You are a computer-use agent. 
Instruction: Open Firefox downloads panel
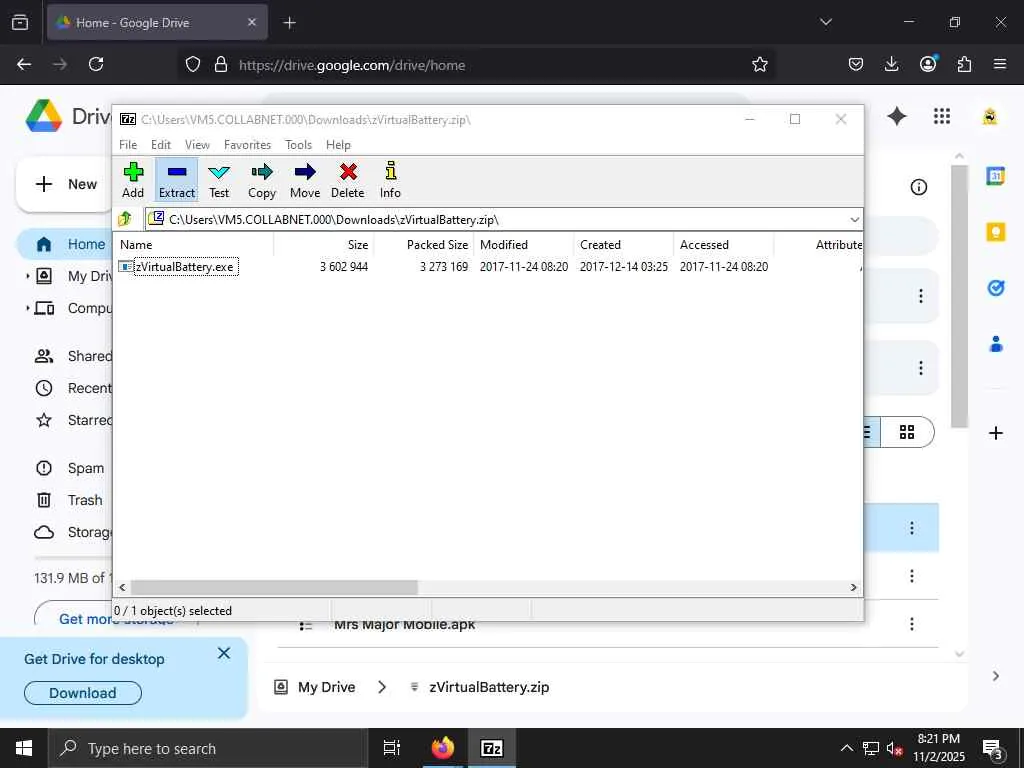(891, 64)
